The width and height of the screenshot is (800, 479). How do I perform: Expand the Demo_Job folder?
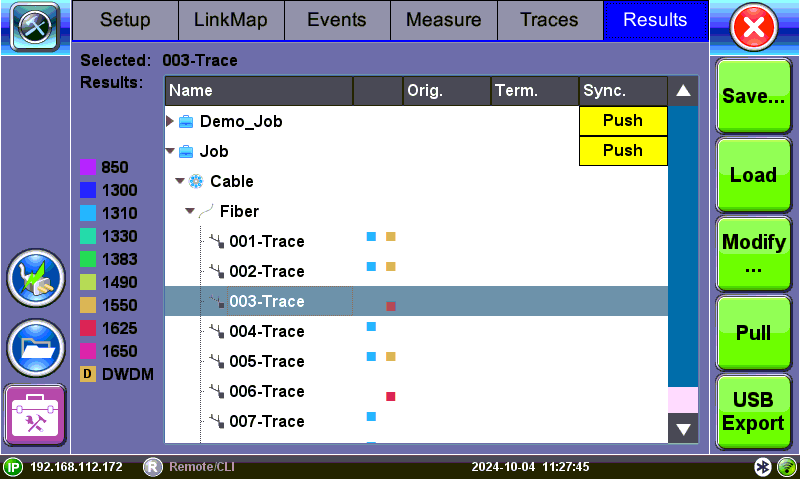[x=170, y=121]
